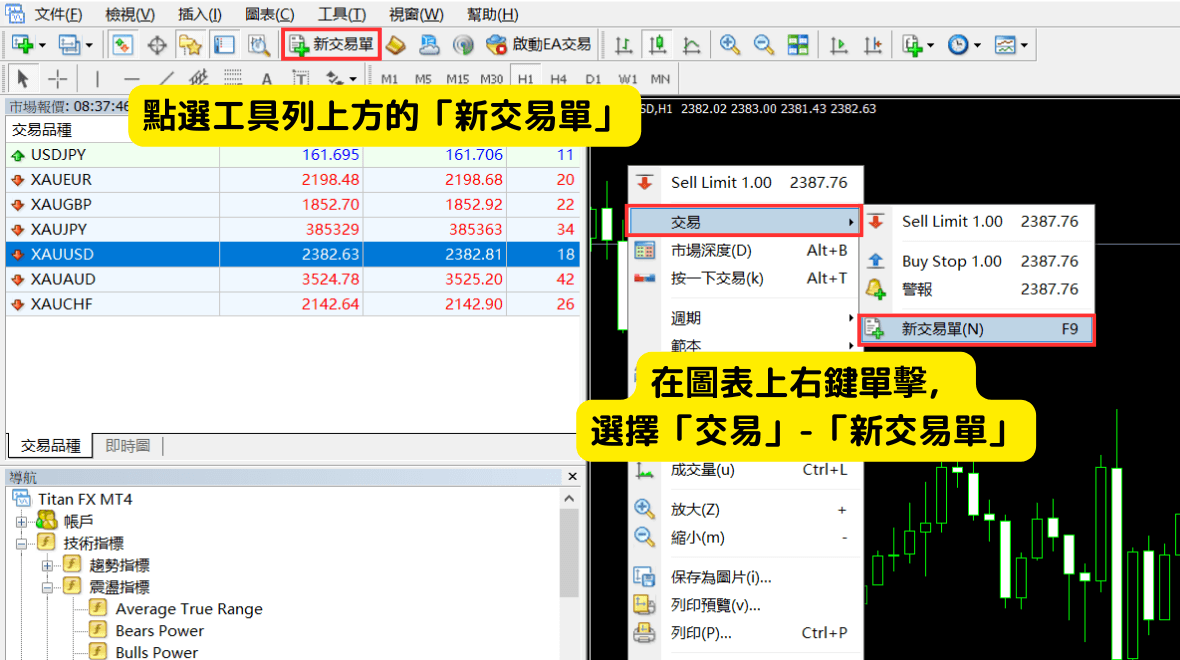This screenshot has width=1180, height=660.
Task: Select the crosshair cursor tool
Action: pyautogui.click(x=58, y=79)
